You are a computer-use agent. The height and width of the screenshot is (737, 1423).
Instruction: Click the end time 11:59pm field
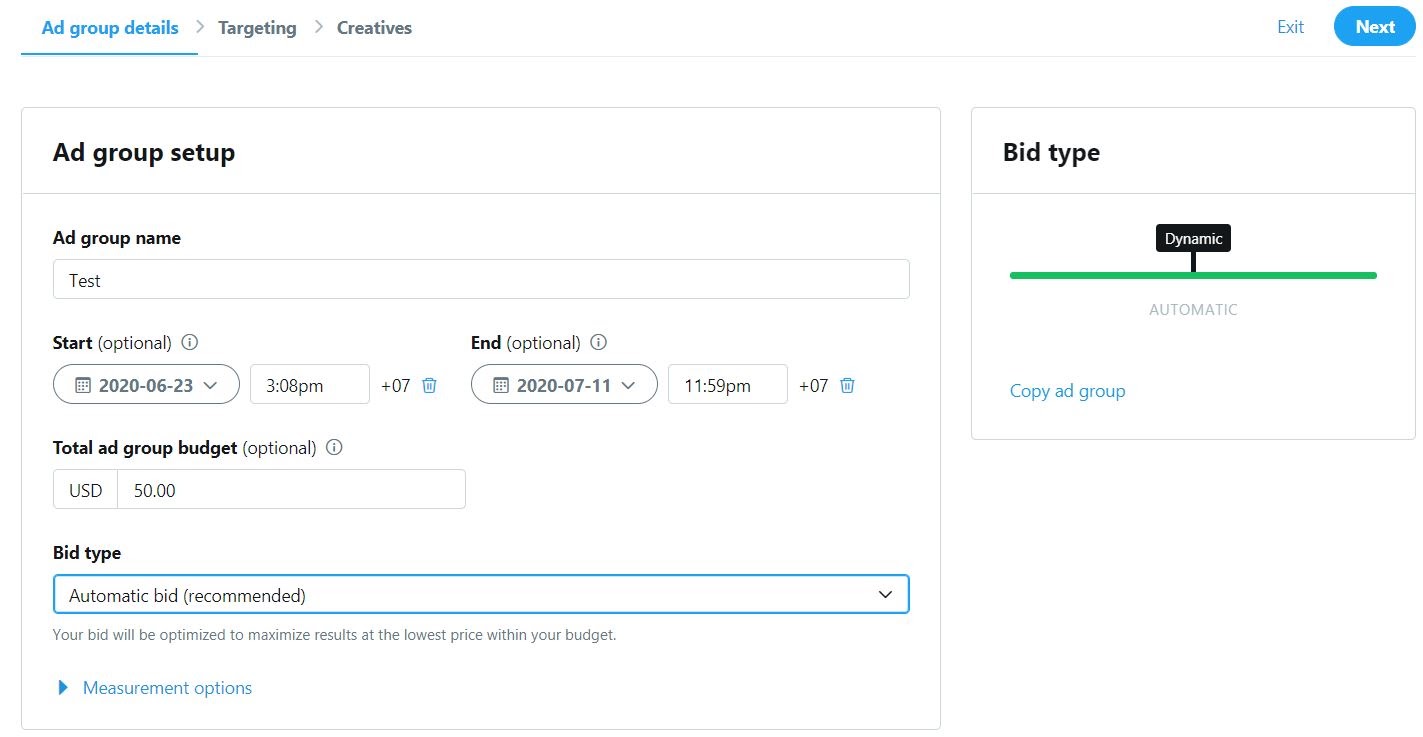point(727,385)
